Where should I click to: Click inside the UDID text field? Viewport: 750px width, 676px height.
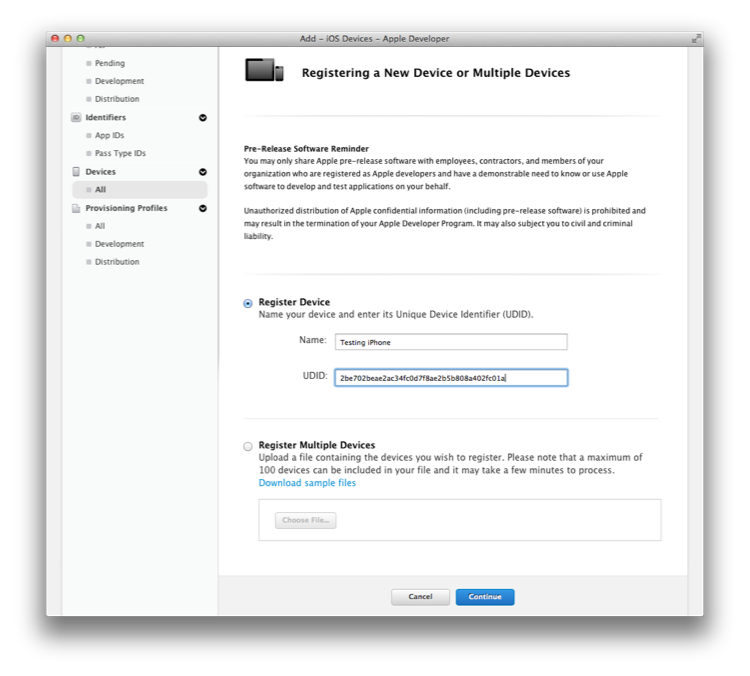pyautogui.click(x=451, y=378)
